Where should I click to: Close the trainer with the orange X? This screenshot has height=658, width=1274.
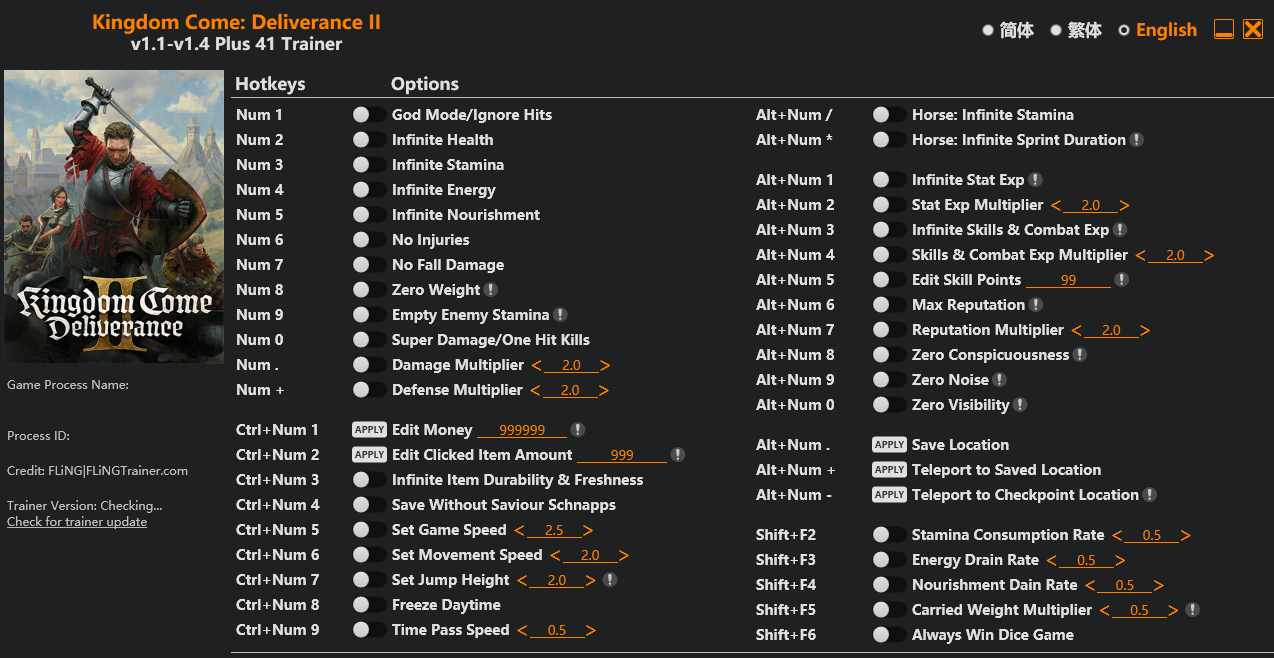tap(1253, 30)
